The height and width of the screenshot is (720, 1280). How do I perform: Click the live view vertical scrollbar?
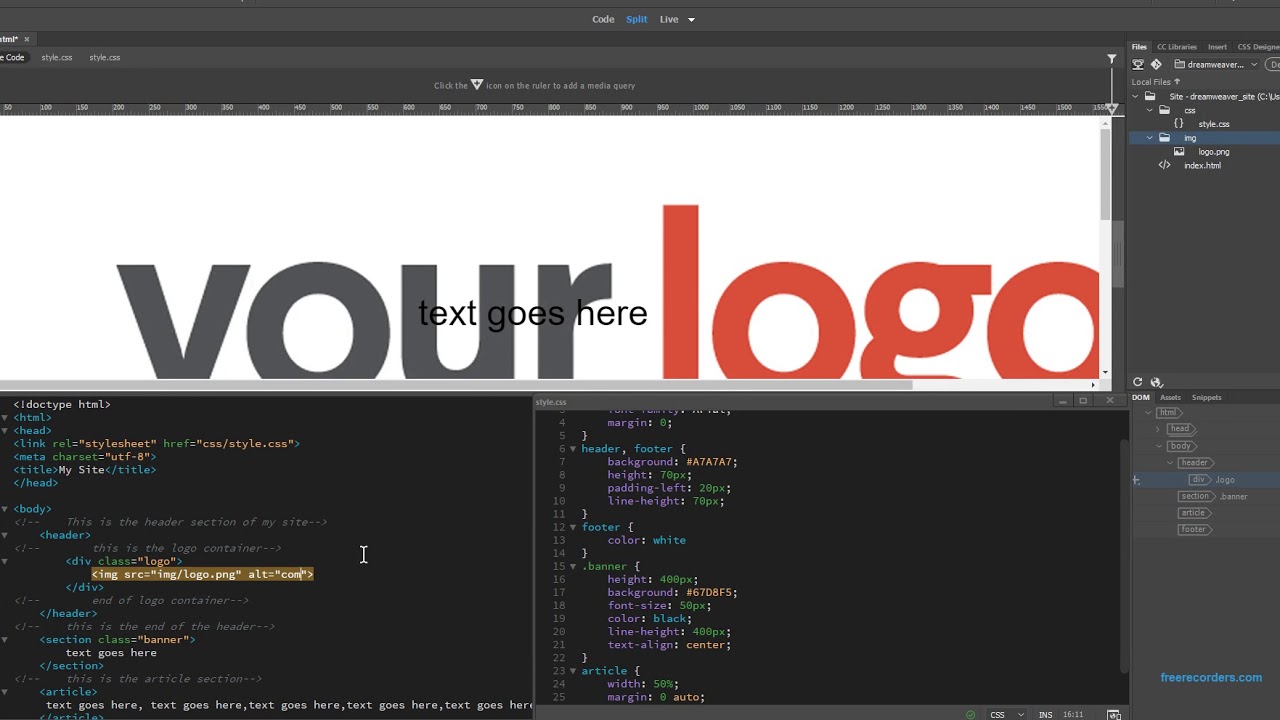coord(1105,175)
